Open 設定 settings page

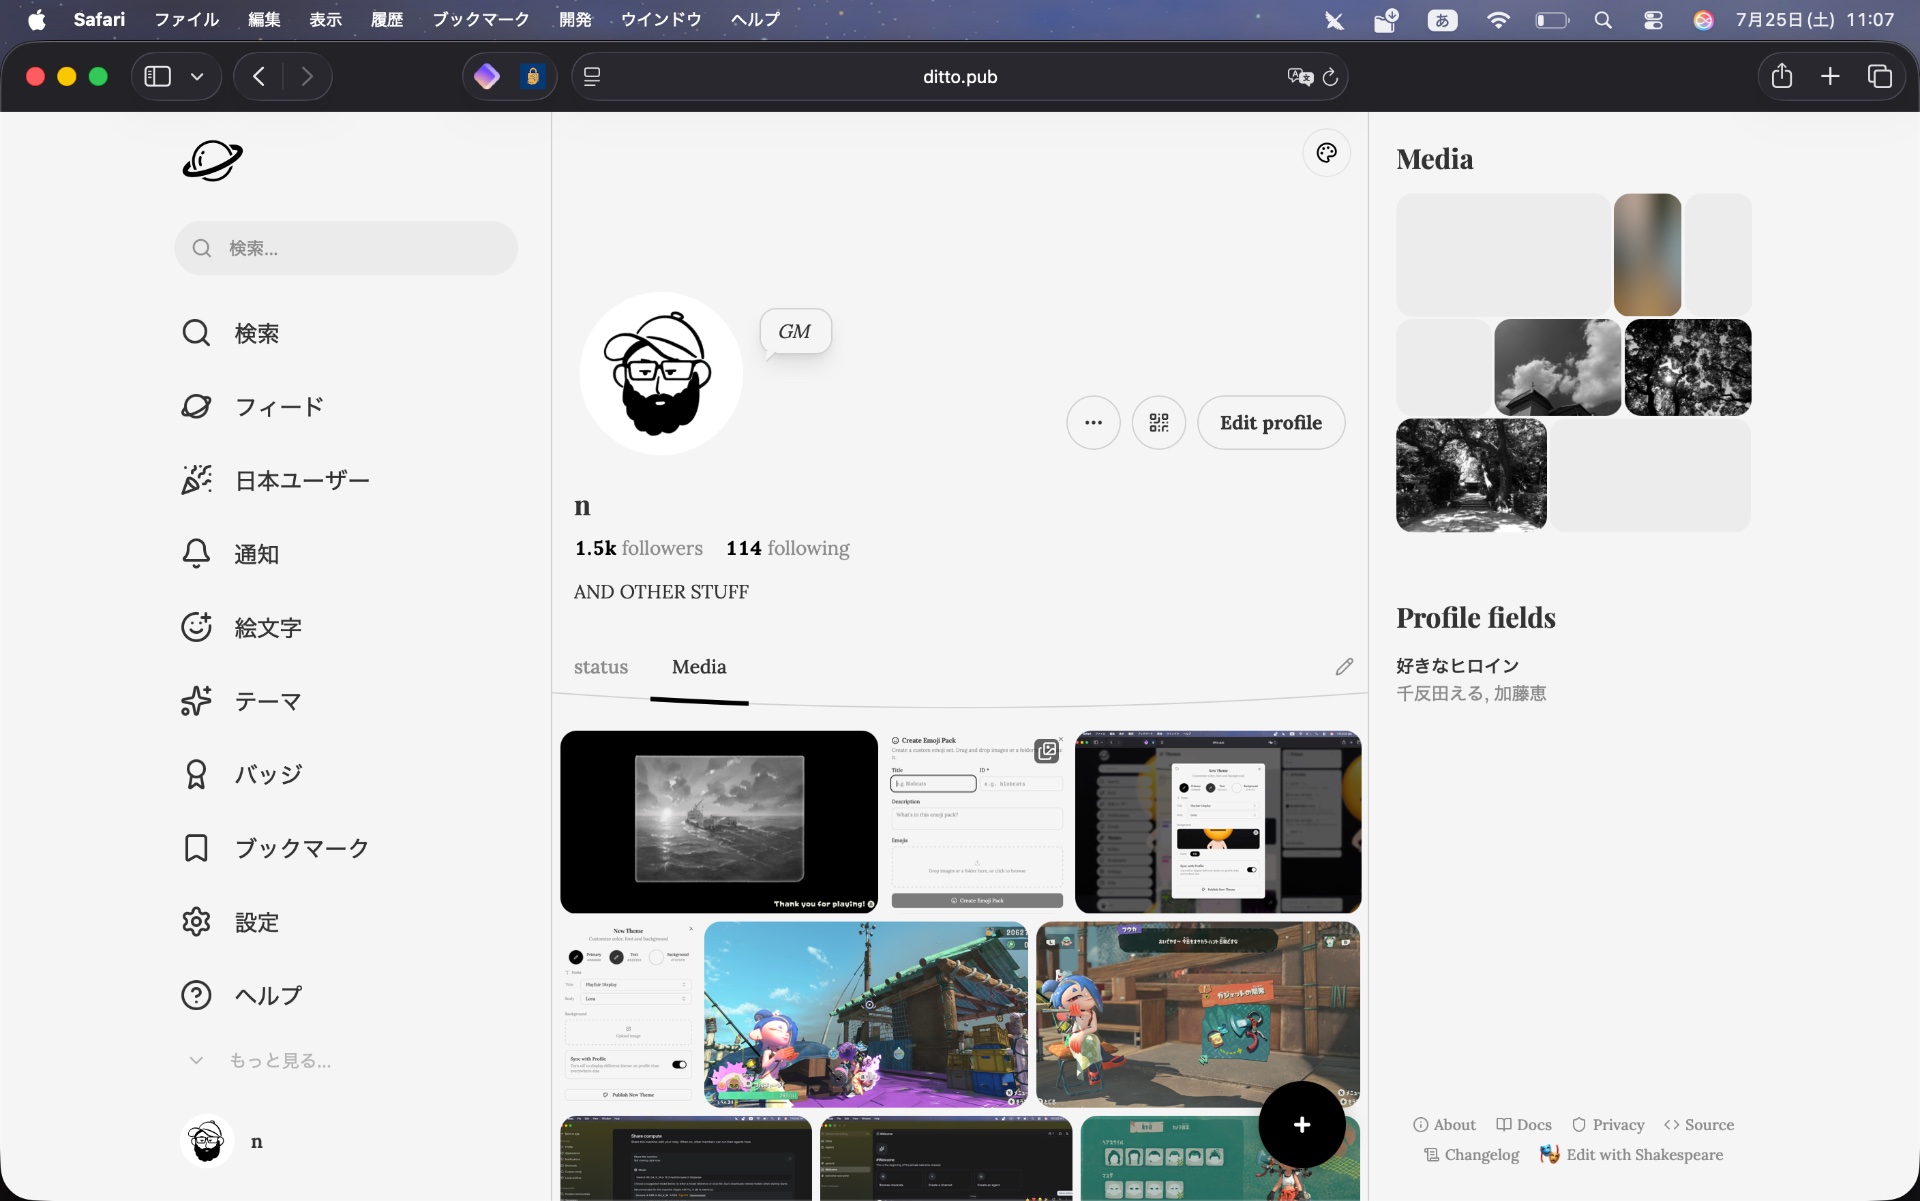230,922
